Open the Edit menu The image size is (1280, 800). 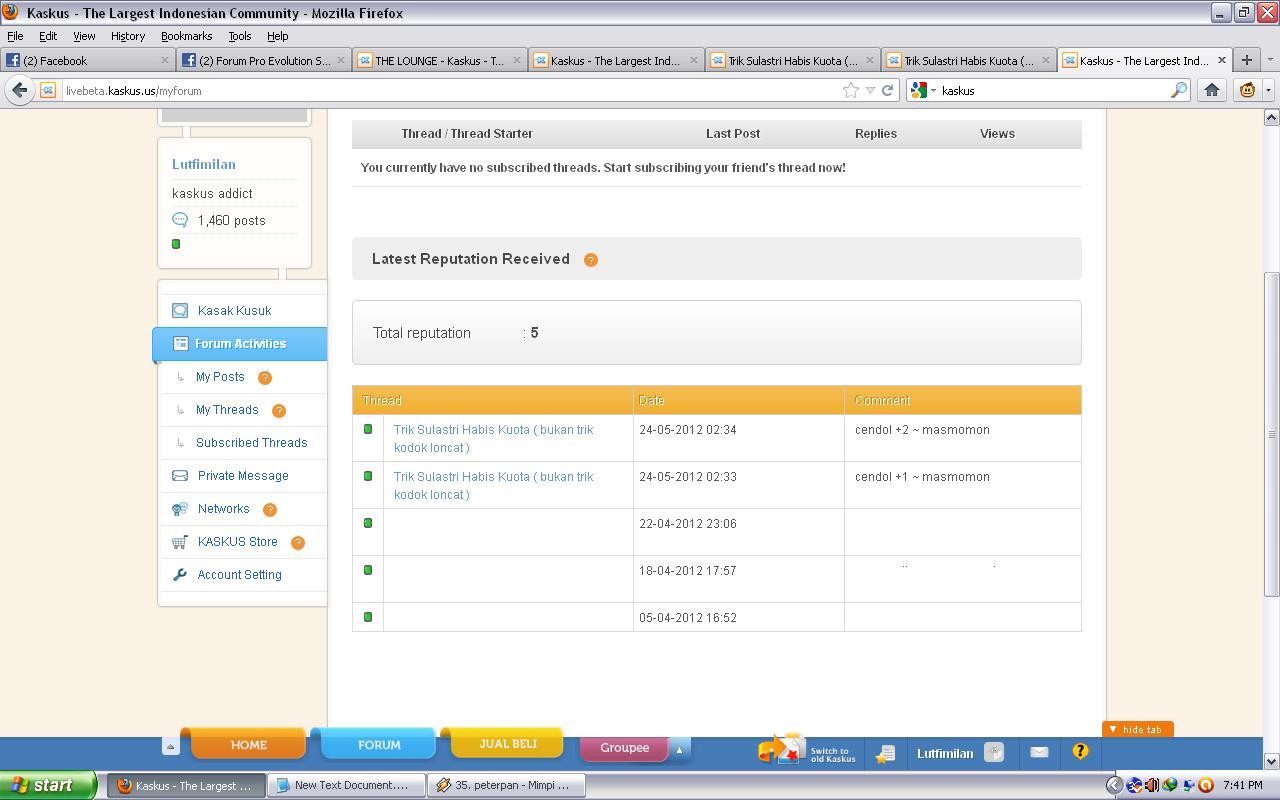click(47, 36)
